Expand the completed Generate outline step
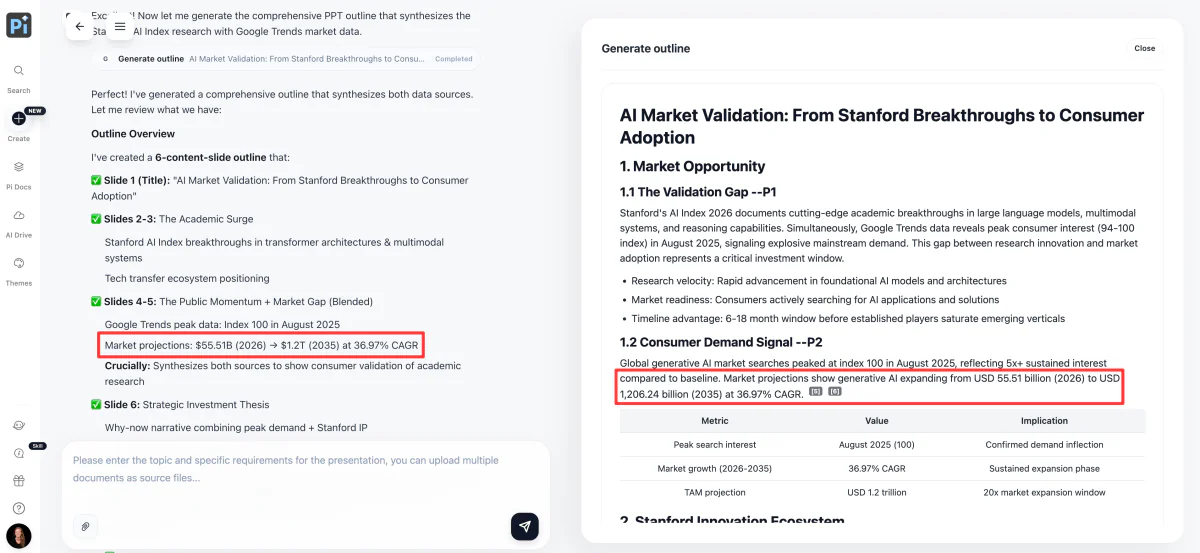 285,59
